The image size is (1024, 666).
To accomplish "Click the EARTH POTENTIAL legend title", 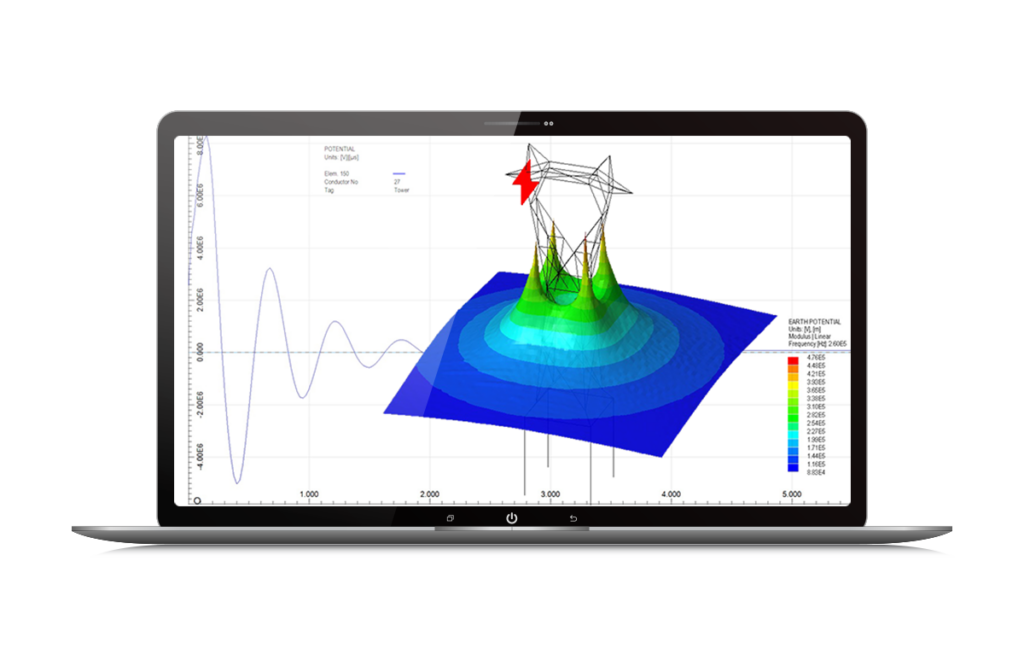I will pyautogui.click(x=816, y=322).
